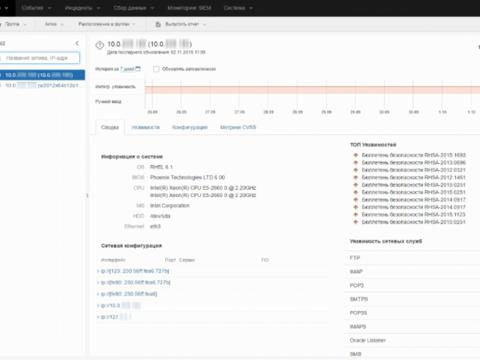Select the unhighlighted 10.0 asset row
The height and width of the screenshot is (360, 480).
[42, 85]
